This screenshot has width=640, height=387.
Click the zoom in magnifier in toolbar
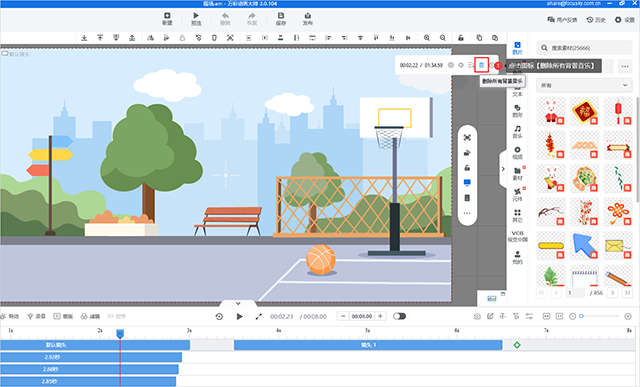click(x=427, y=38)
